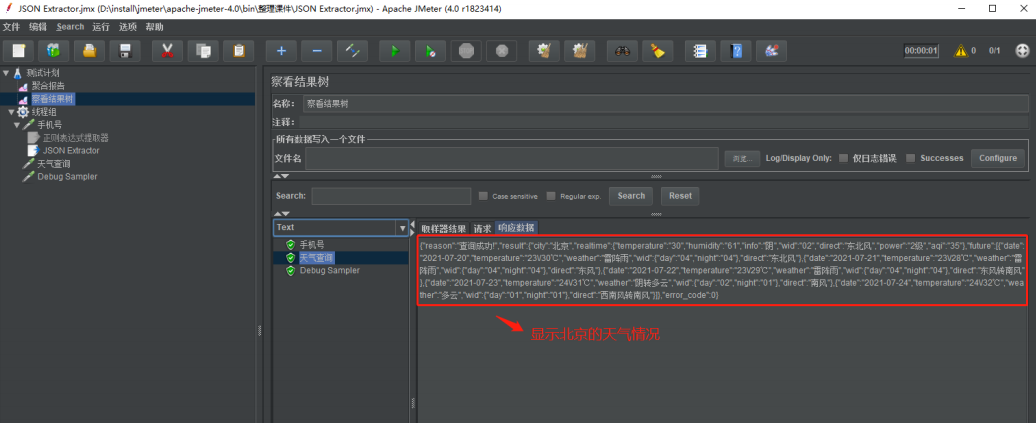The image size is (1036, 423).
Task: Collapse the 线程组 tree node
Action: tap(12, 112)
